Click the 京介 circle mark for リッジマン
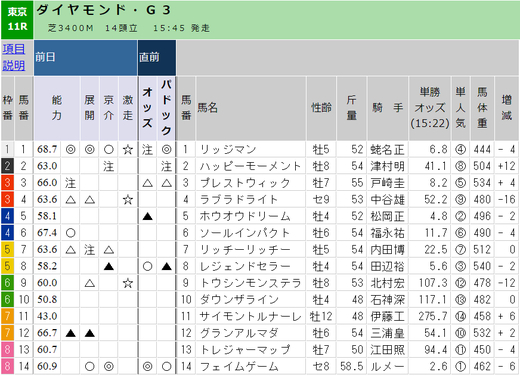This screenshot has height=375, width=520. 109,149
